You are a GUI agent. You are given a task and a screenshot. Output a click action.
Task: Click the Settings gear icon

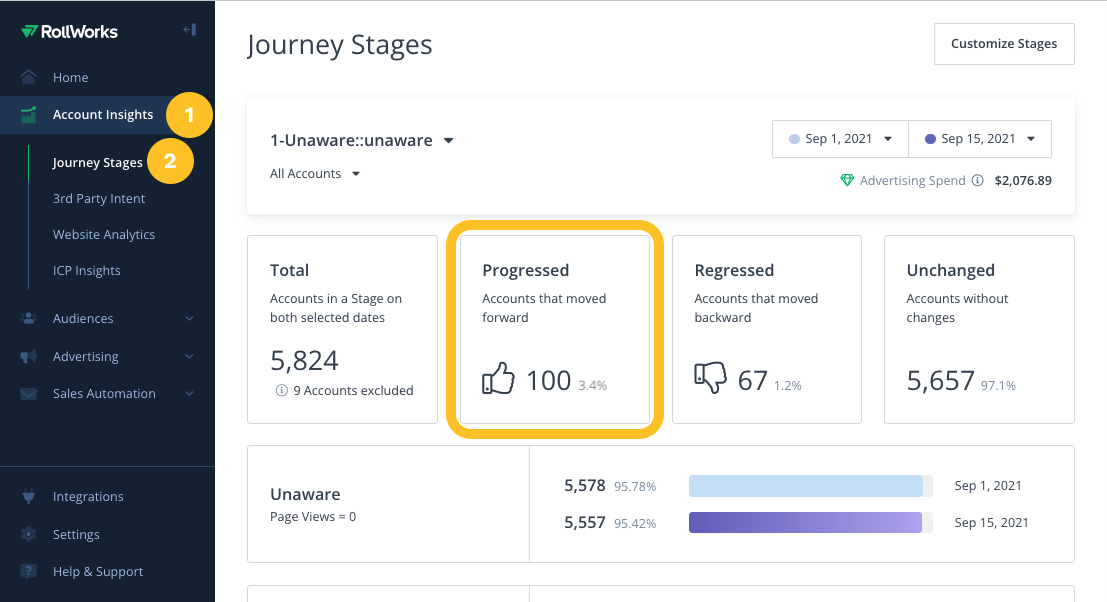coord(28,534)
